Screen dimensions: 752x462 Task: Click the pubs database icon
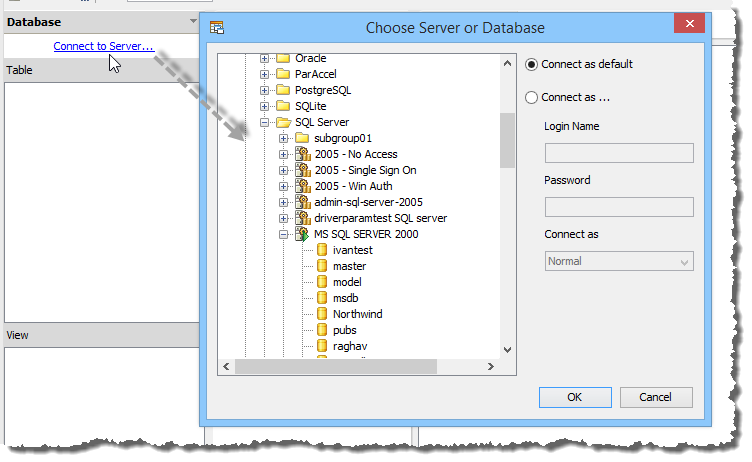tap(322, 330)
